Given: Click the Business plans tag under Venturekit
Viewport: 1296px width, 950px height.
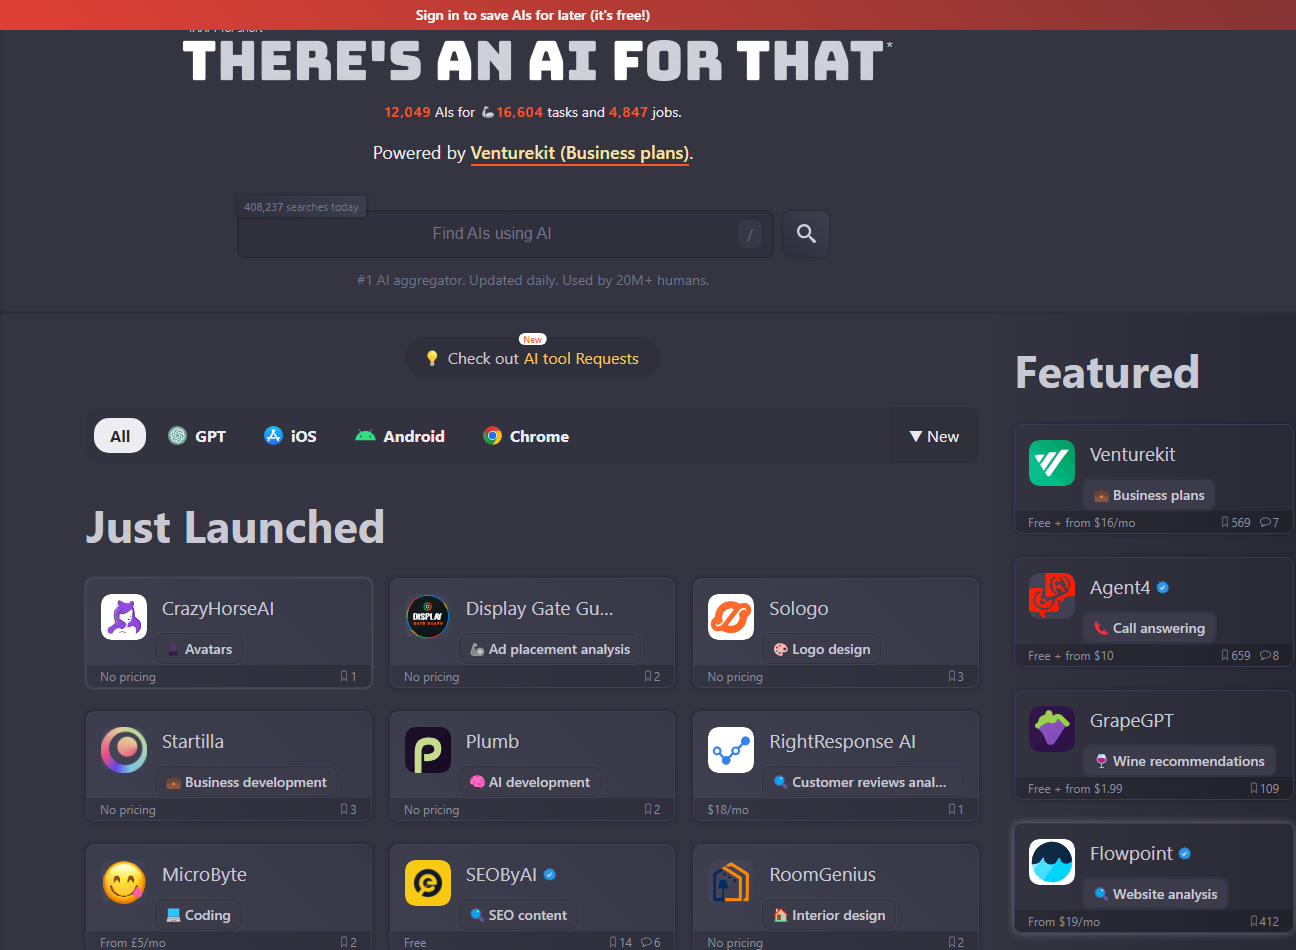Looking at the screenshot, I should click(x=1149, y=495).
